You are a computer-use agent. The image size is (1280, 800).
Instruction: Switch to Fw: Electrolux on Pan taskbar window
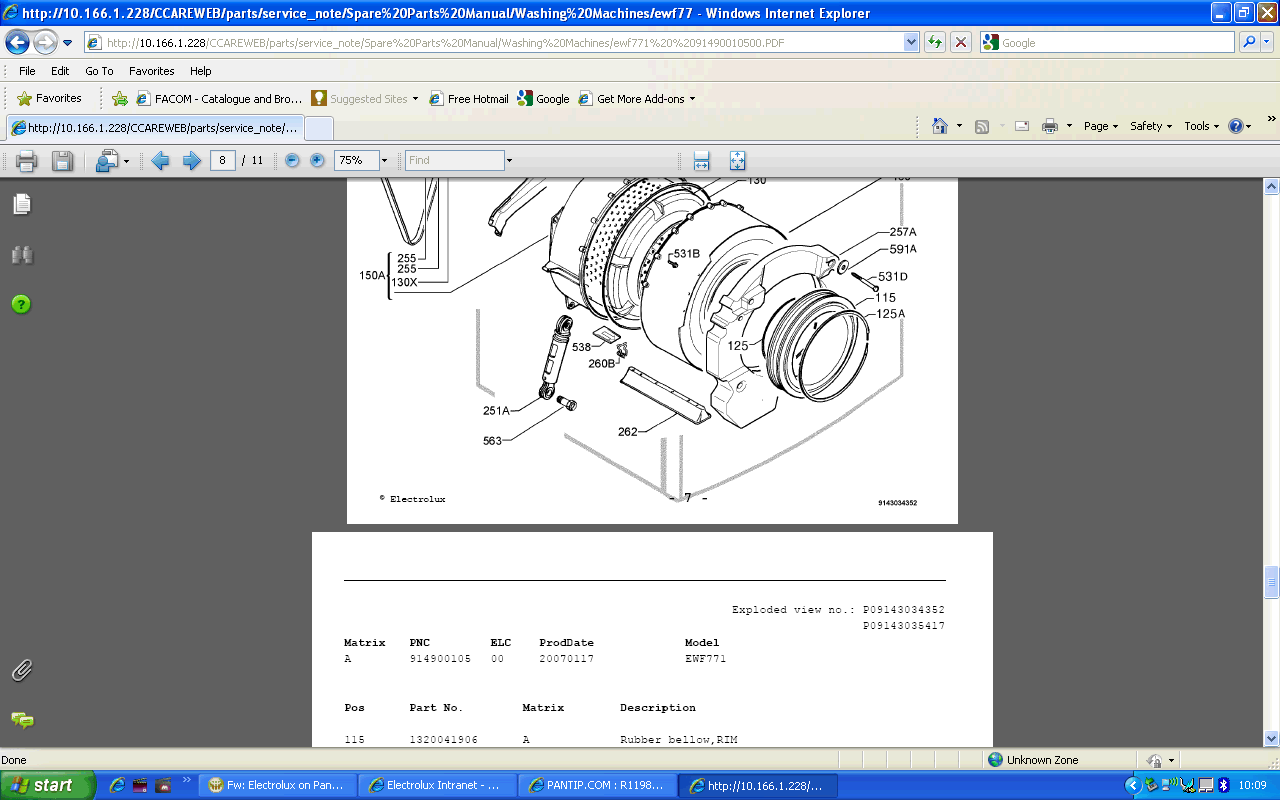click(277, 785)
